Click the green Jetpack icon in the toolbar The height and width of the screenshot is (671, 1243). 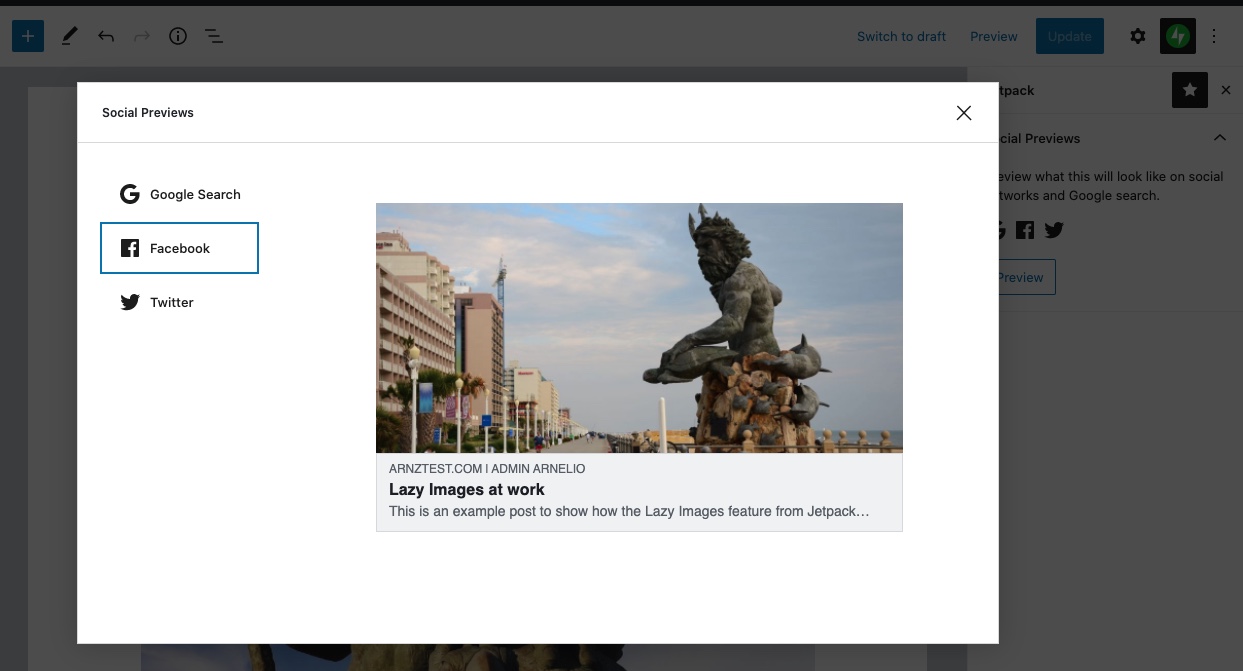pos(1177,35)
